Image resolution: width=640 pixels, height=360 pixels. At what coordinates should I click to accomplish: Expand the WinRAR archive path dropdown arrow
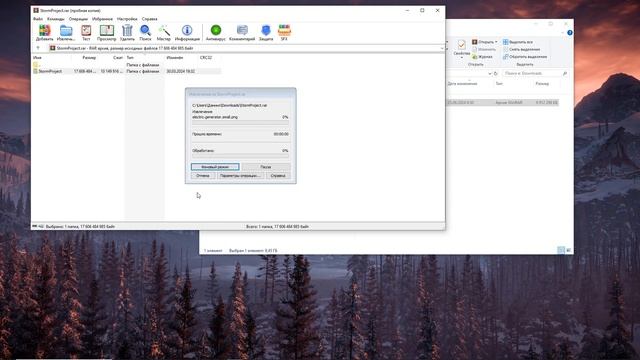point(441,48)
